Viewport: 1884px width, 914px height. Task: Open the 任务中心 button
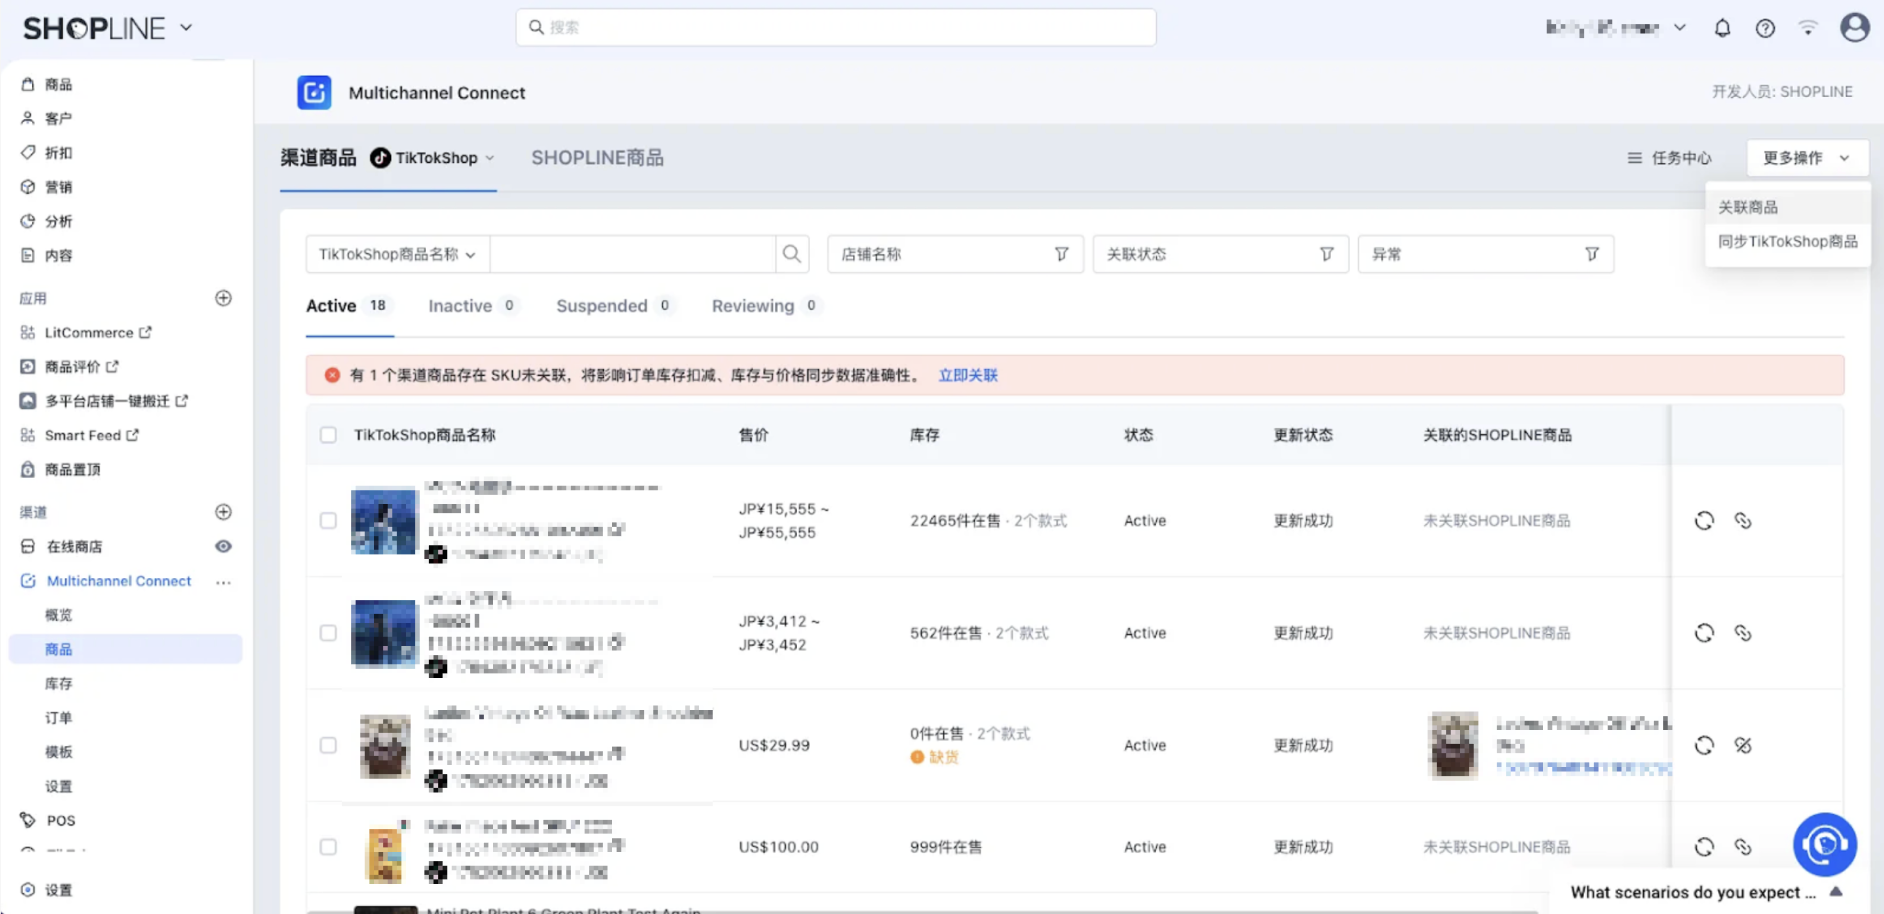[1669, 158]
